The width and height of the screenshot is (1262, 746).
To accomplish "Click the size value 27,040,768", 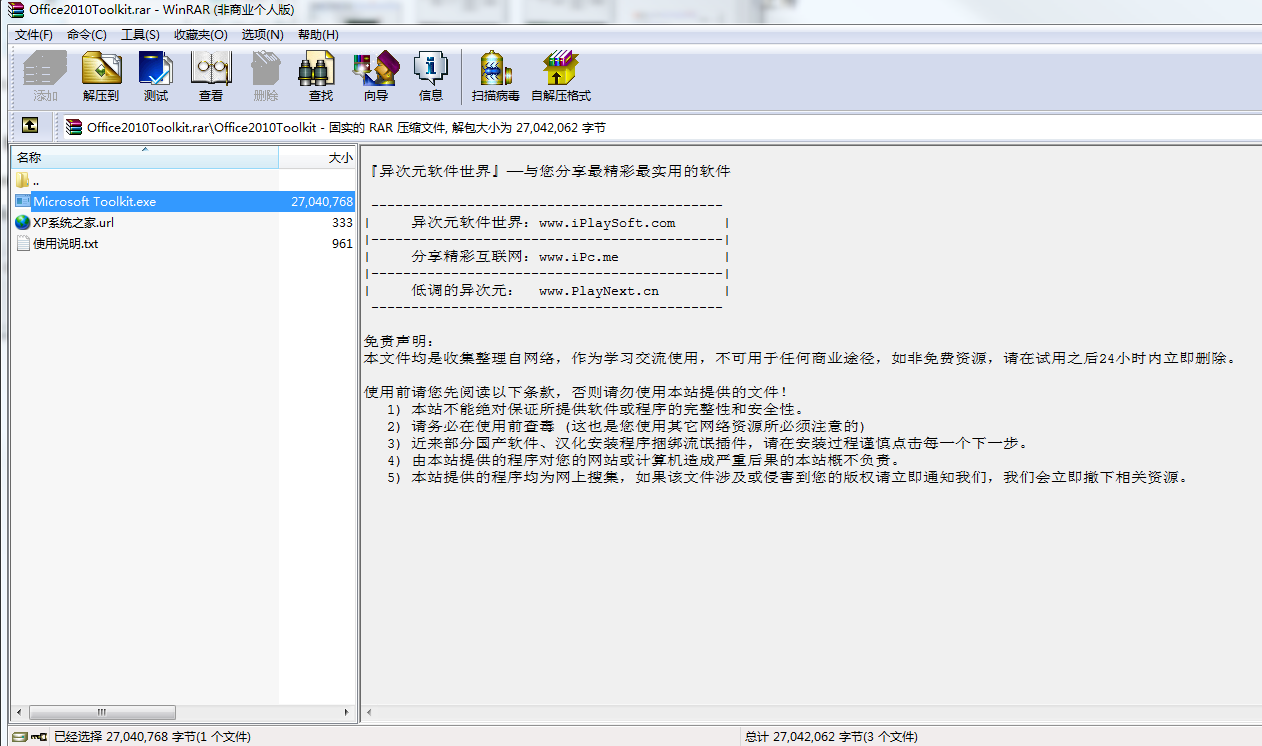I will click(x=322, y=201).
